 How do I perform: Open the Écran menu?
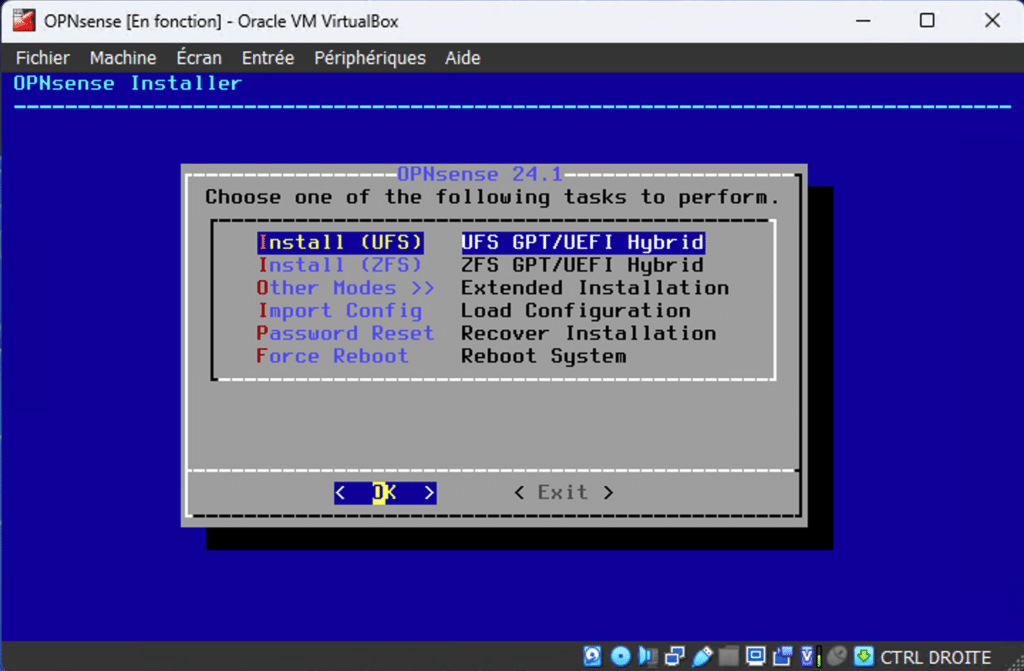point(199,57)
